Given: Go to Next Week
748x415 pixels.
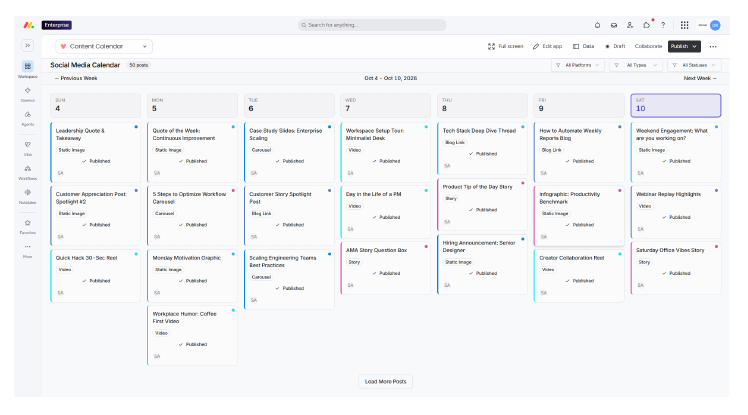Looking at the screenshot, I should click(x=700, y=78).
